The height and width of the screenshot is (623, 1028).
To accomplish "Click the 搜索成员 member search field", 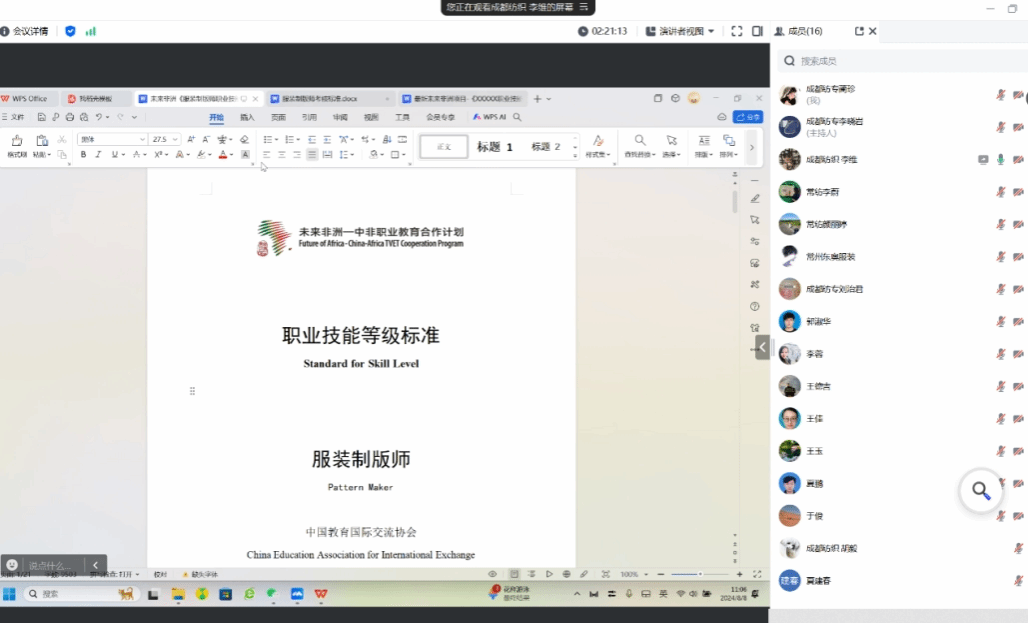I will [900, 61].
